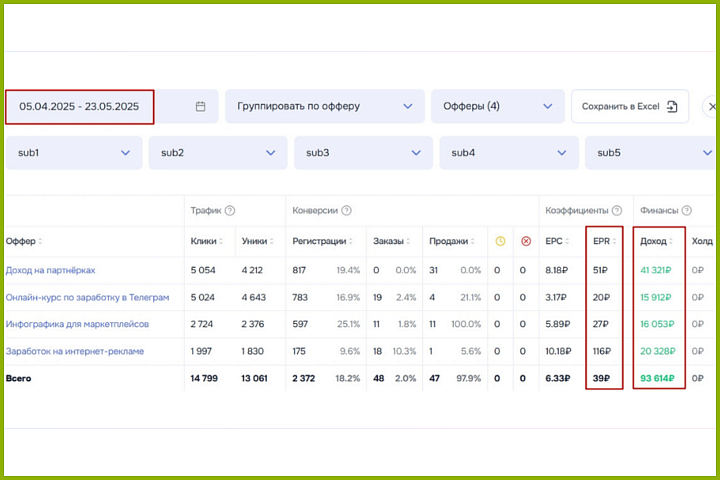The height and width of the screenshot is (480, 720).
Task: Expand the sub3 filter dropdown
Action: click(x=362, y=153)
